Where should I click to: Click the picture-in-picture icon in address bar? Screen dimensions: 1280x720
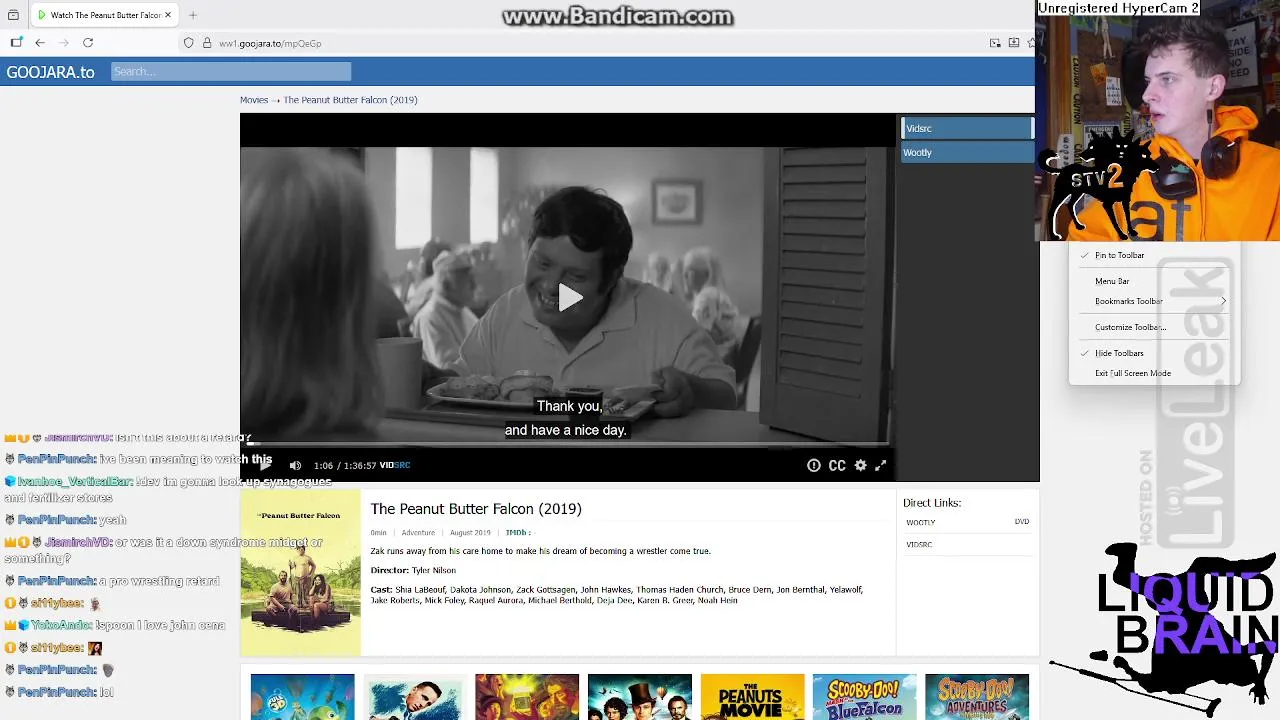click(995, 43)
